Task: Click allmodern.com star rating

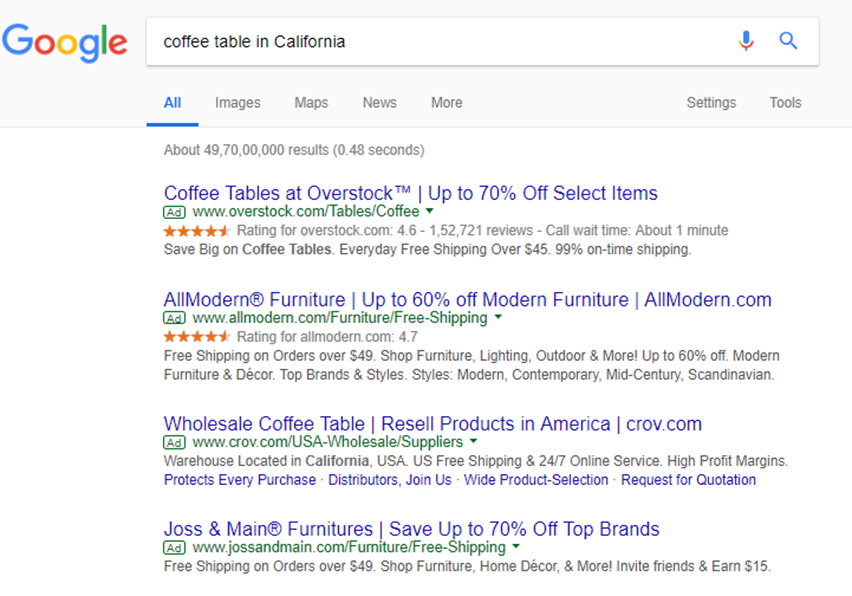Action: 197,337
